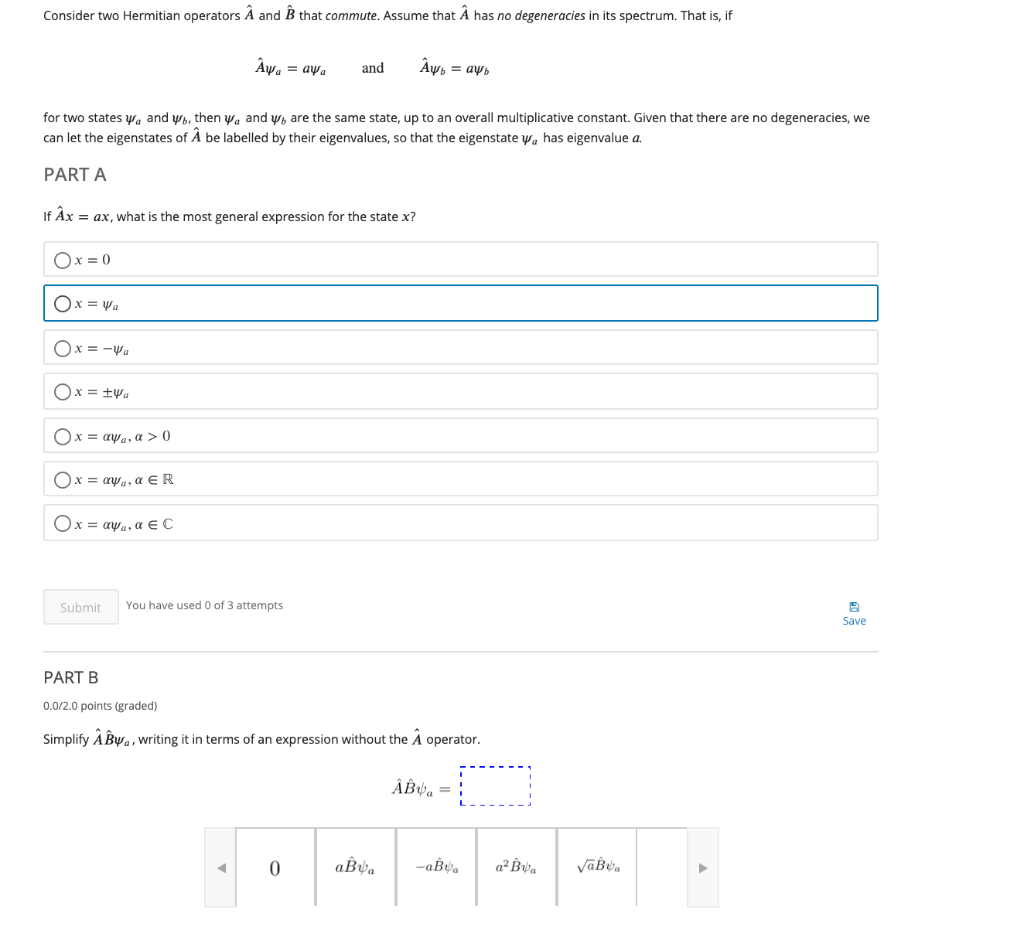1024x937 pixels.
Task: Insert aB̂ψa from the symbol palette
Action: [356, 867]
